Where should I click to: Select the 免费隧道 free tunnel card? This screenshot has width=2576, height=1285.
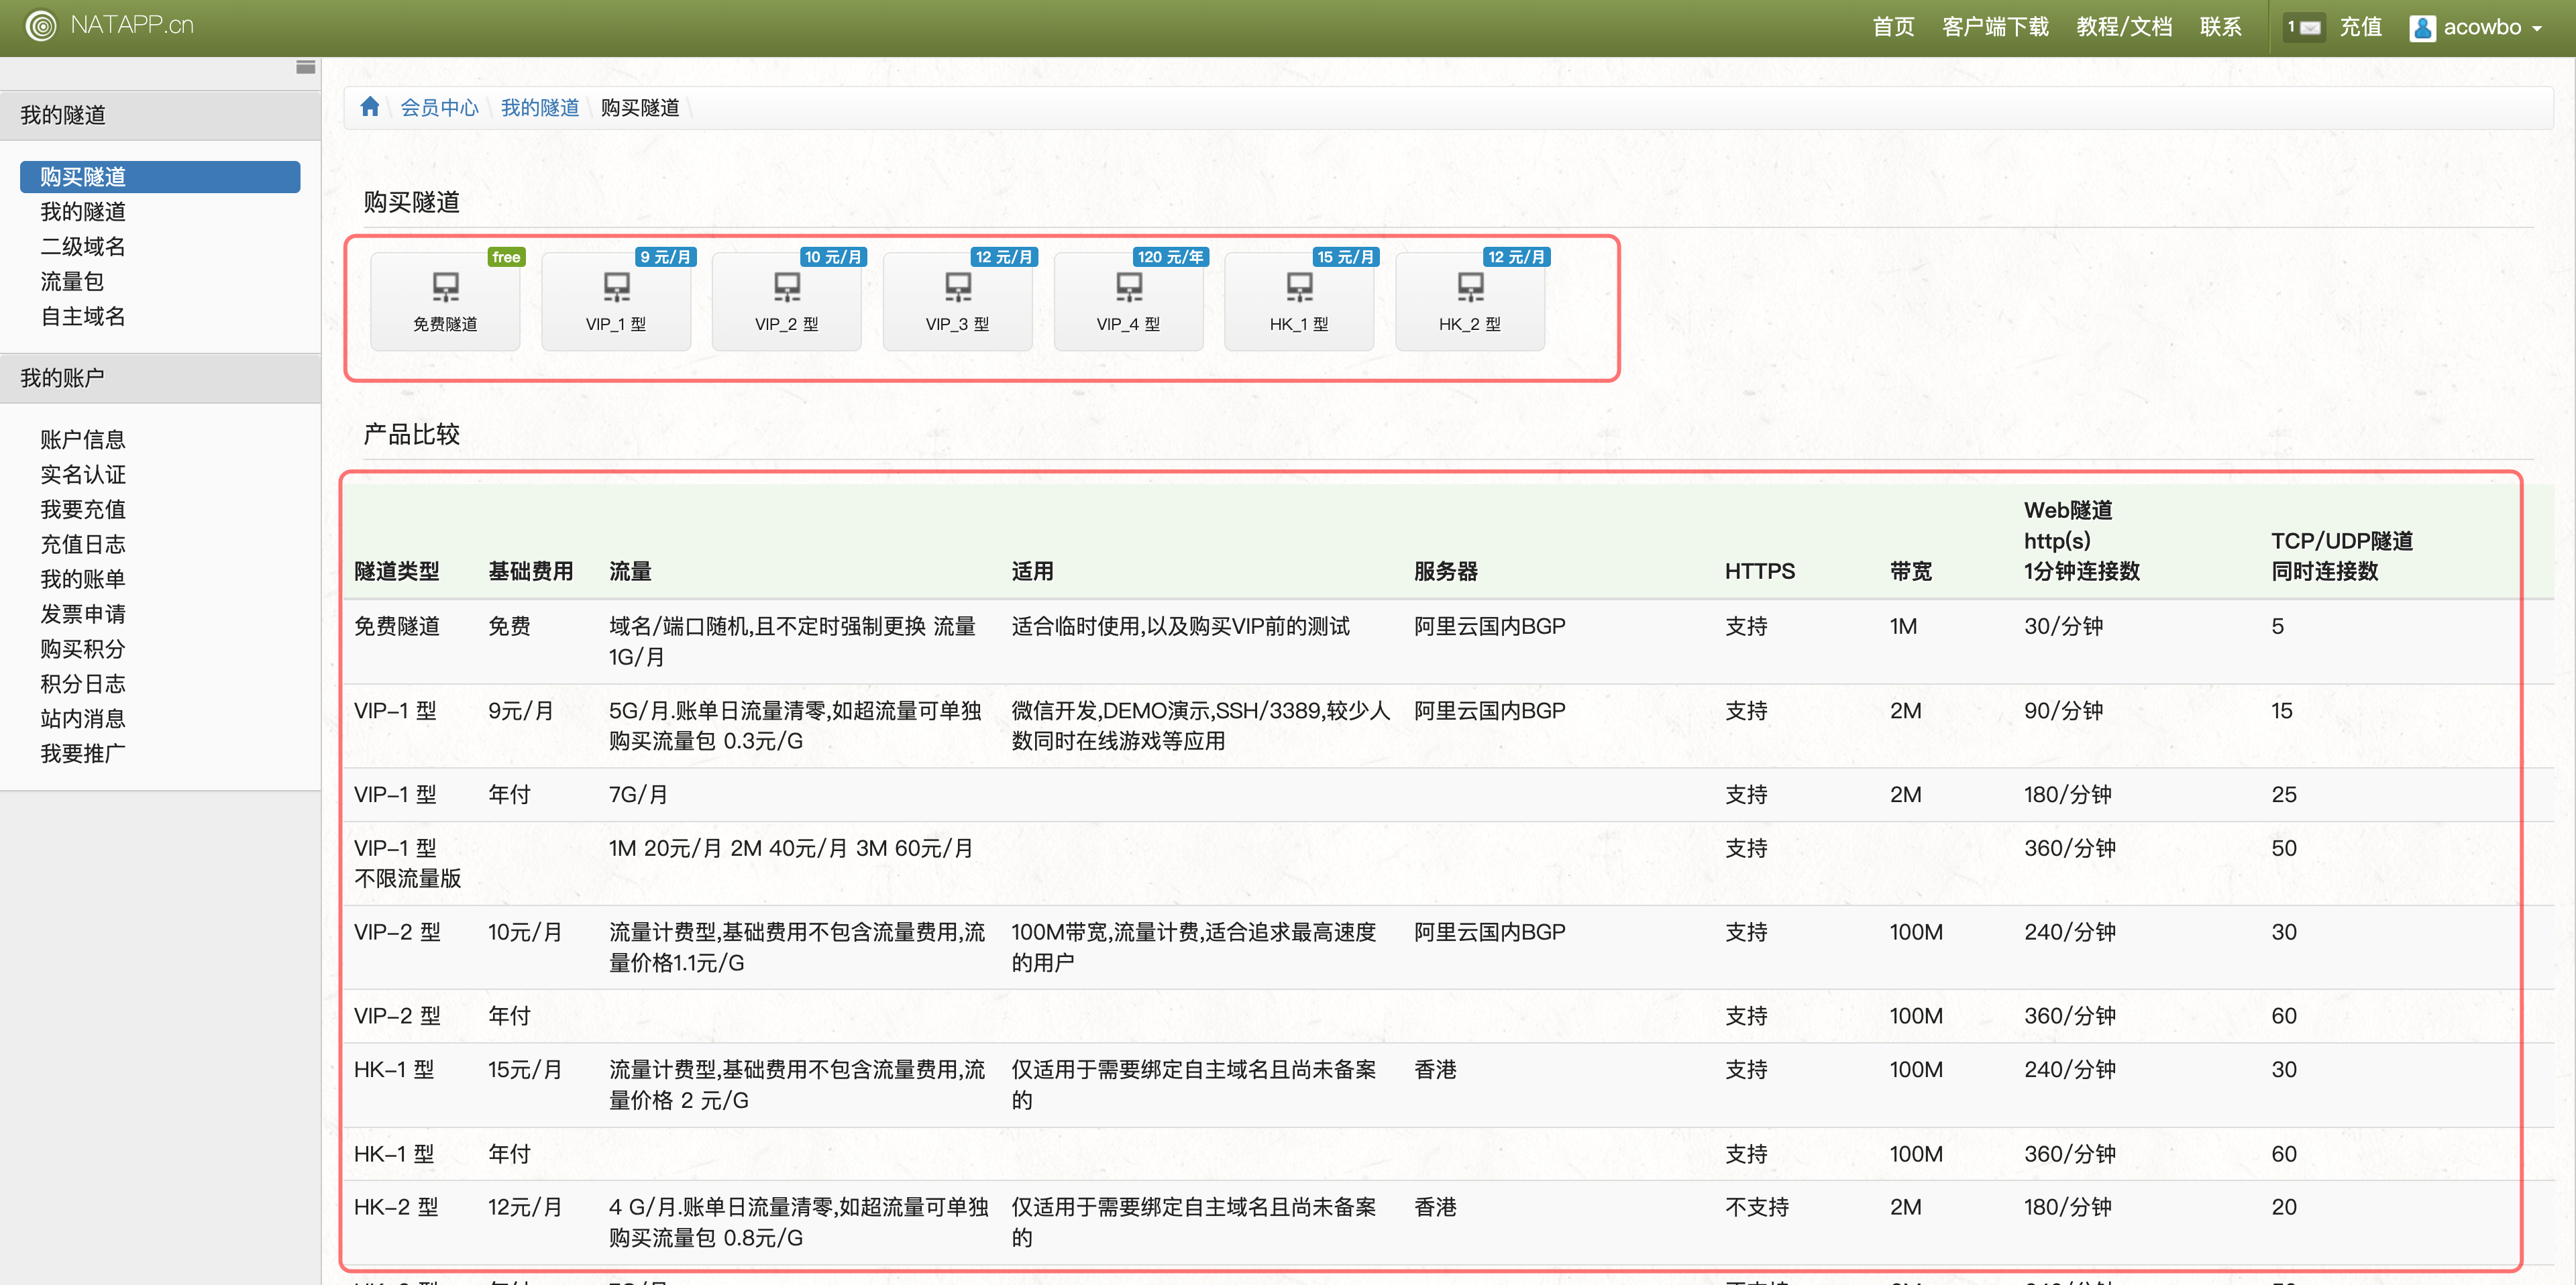pos(445,301)
